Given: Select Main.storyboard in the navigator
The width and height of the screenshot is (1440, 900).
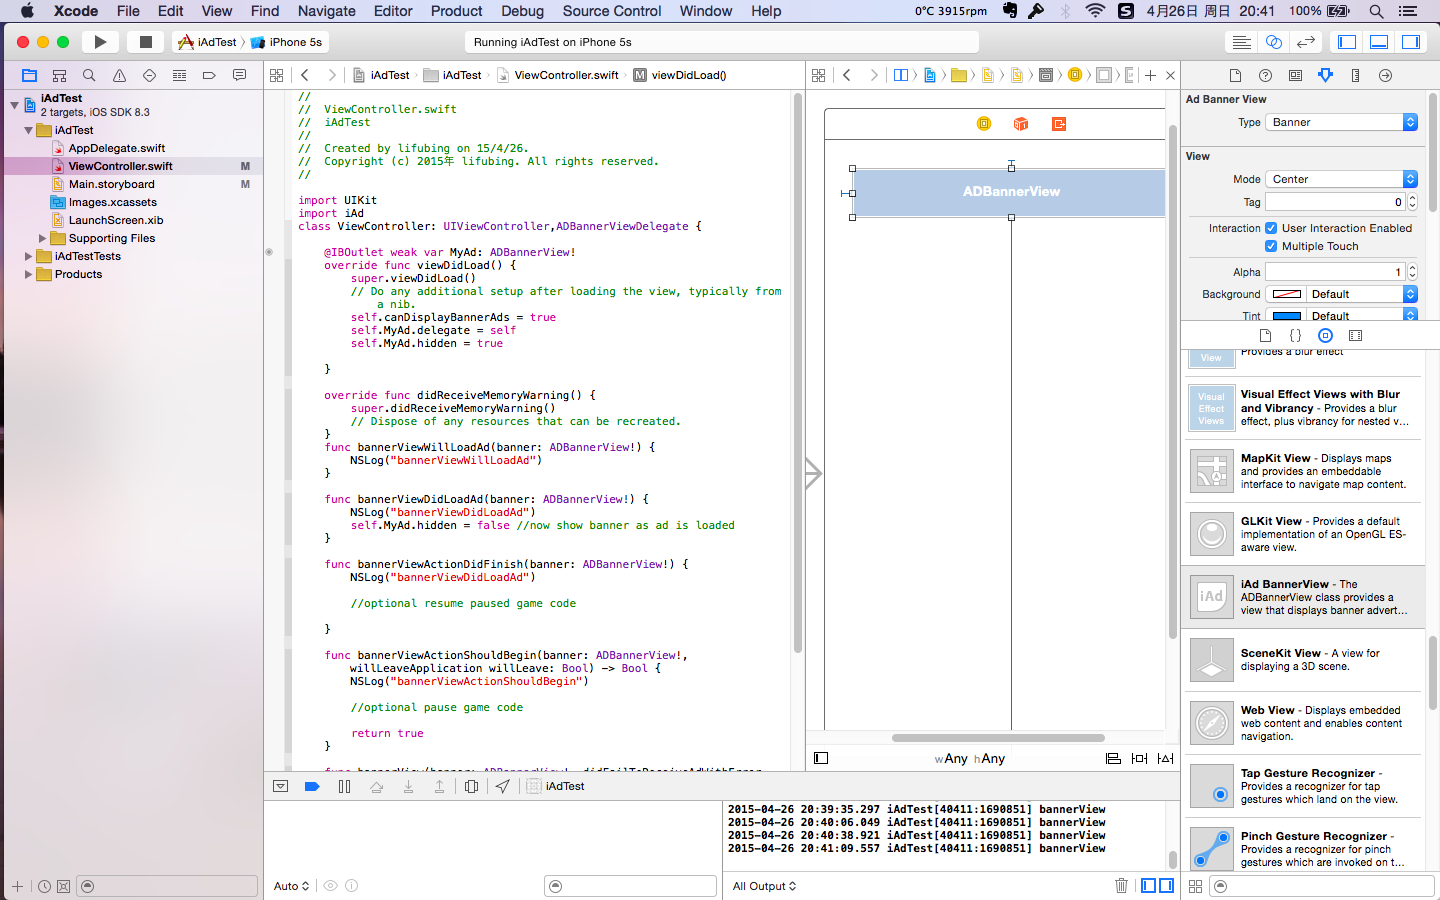Looking at the screenshot, I should 112,184.
